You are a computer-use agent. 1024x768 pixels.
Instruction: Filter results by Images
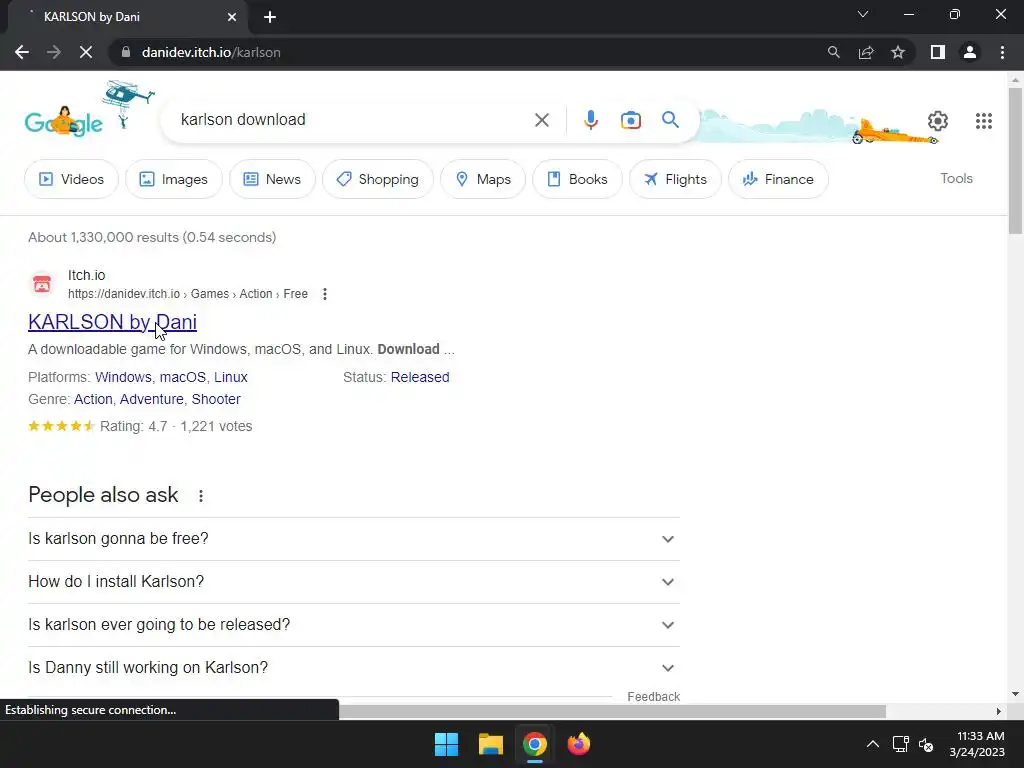[174, 179]
